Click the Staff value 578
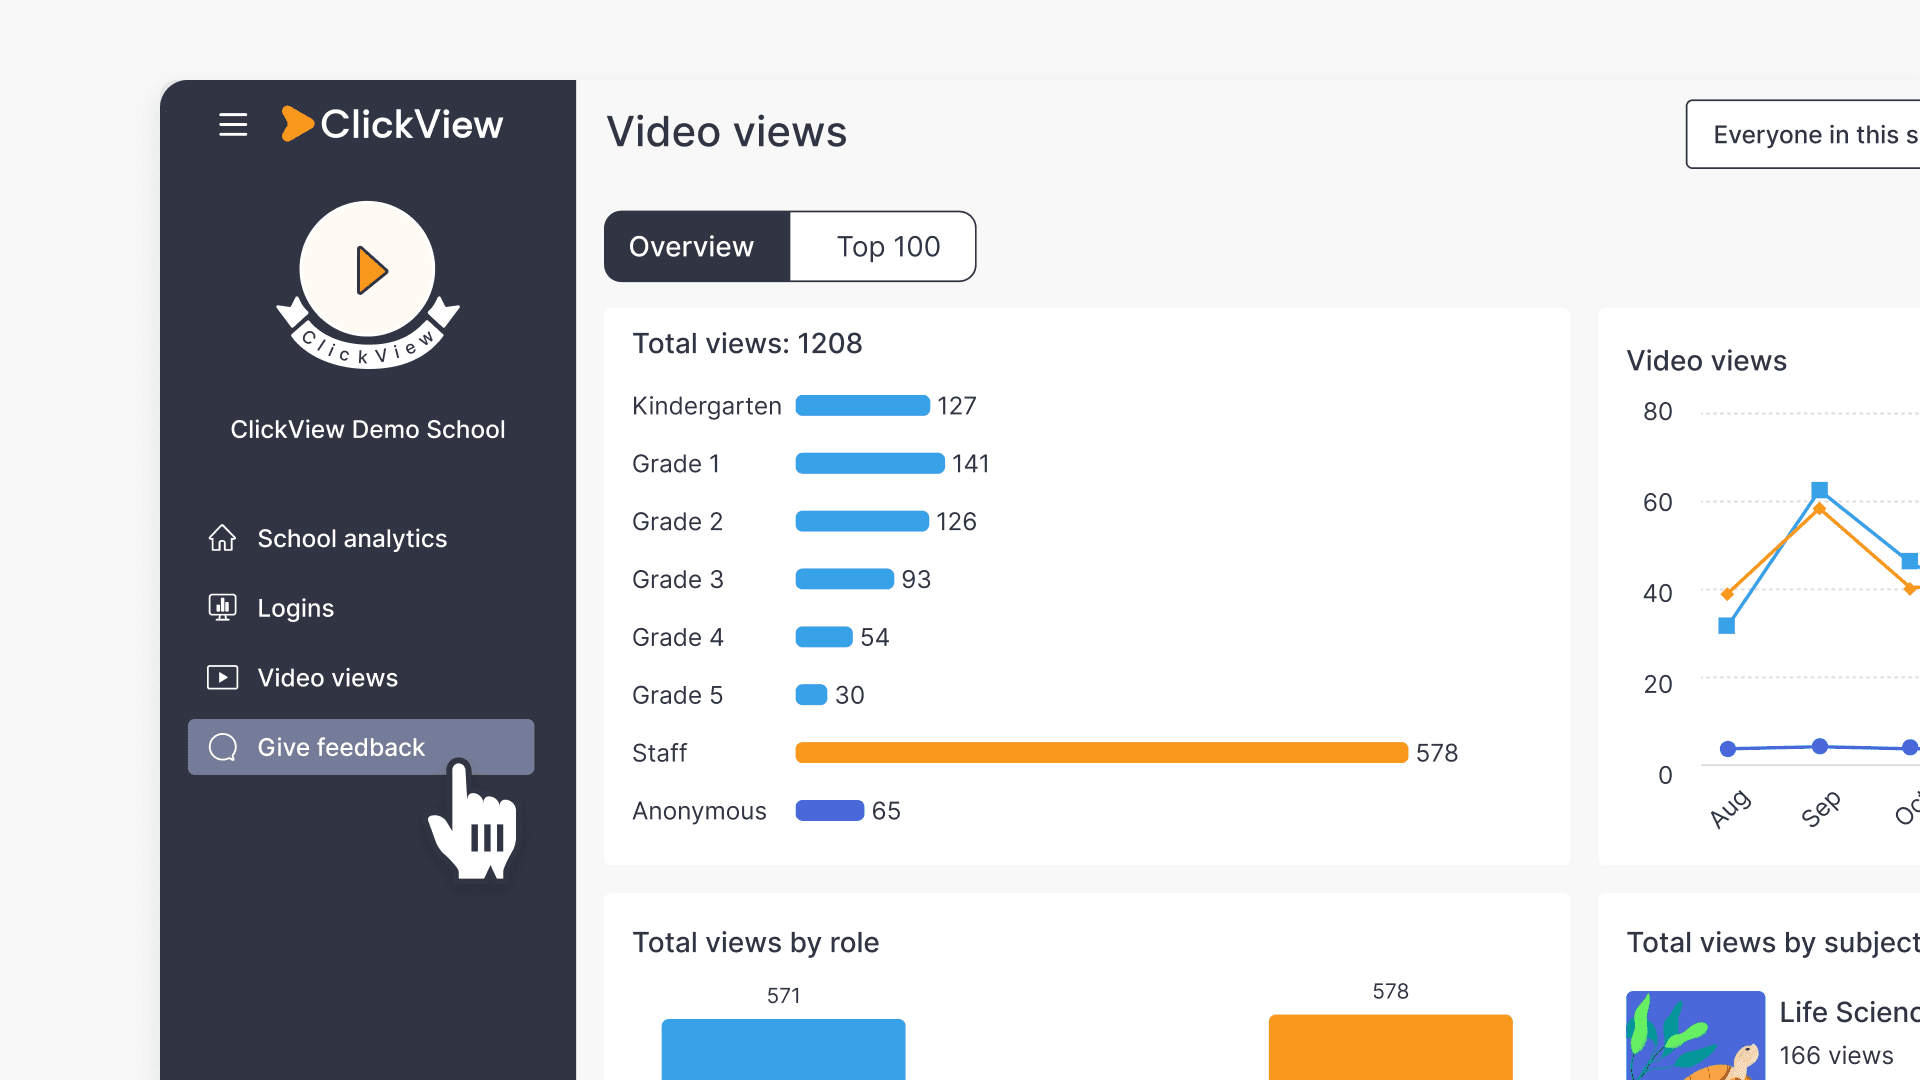1920x1080 pixels. click(1437, 753)
